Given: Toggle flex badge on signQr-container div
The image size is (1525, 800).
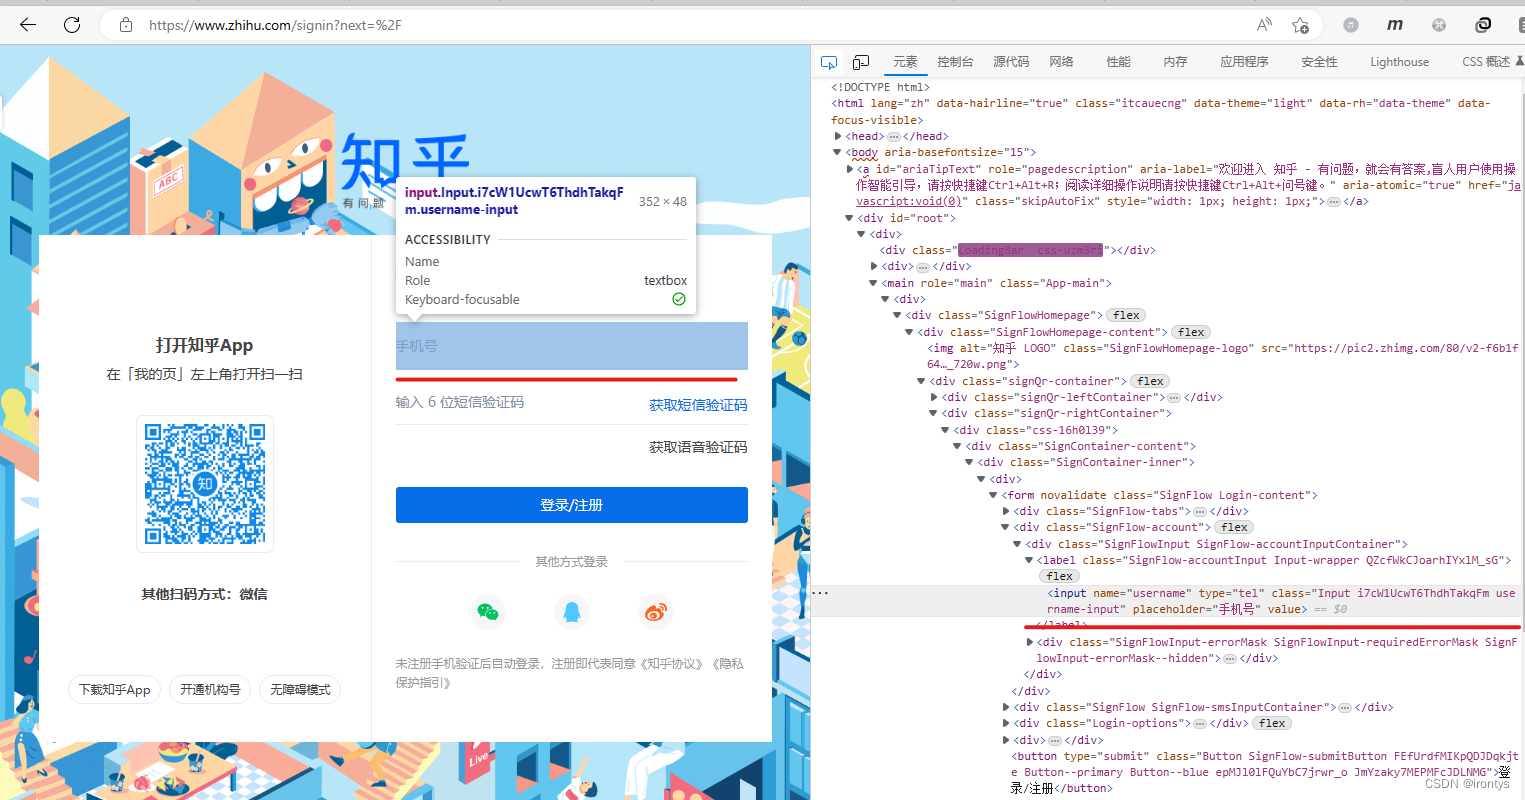Looking at the screenshot, I should [1150, 381].
